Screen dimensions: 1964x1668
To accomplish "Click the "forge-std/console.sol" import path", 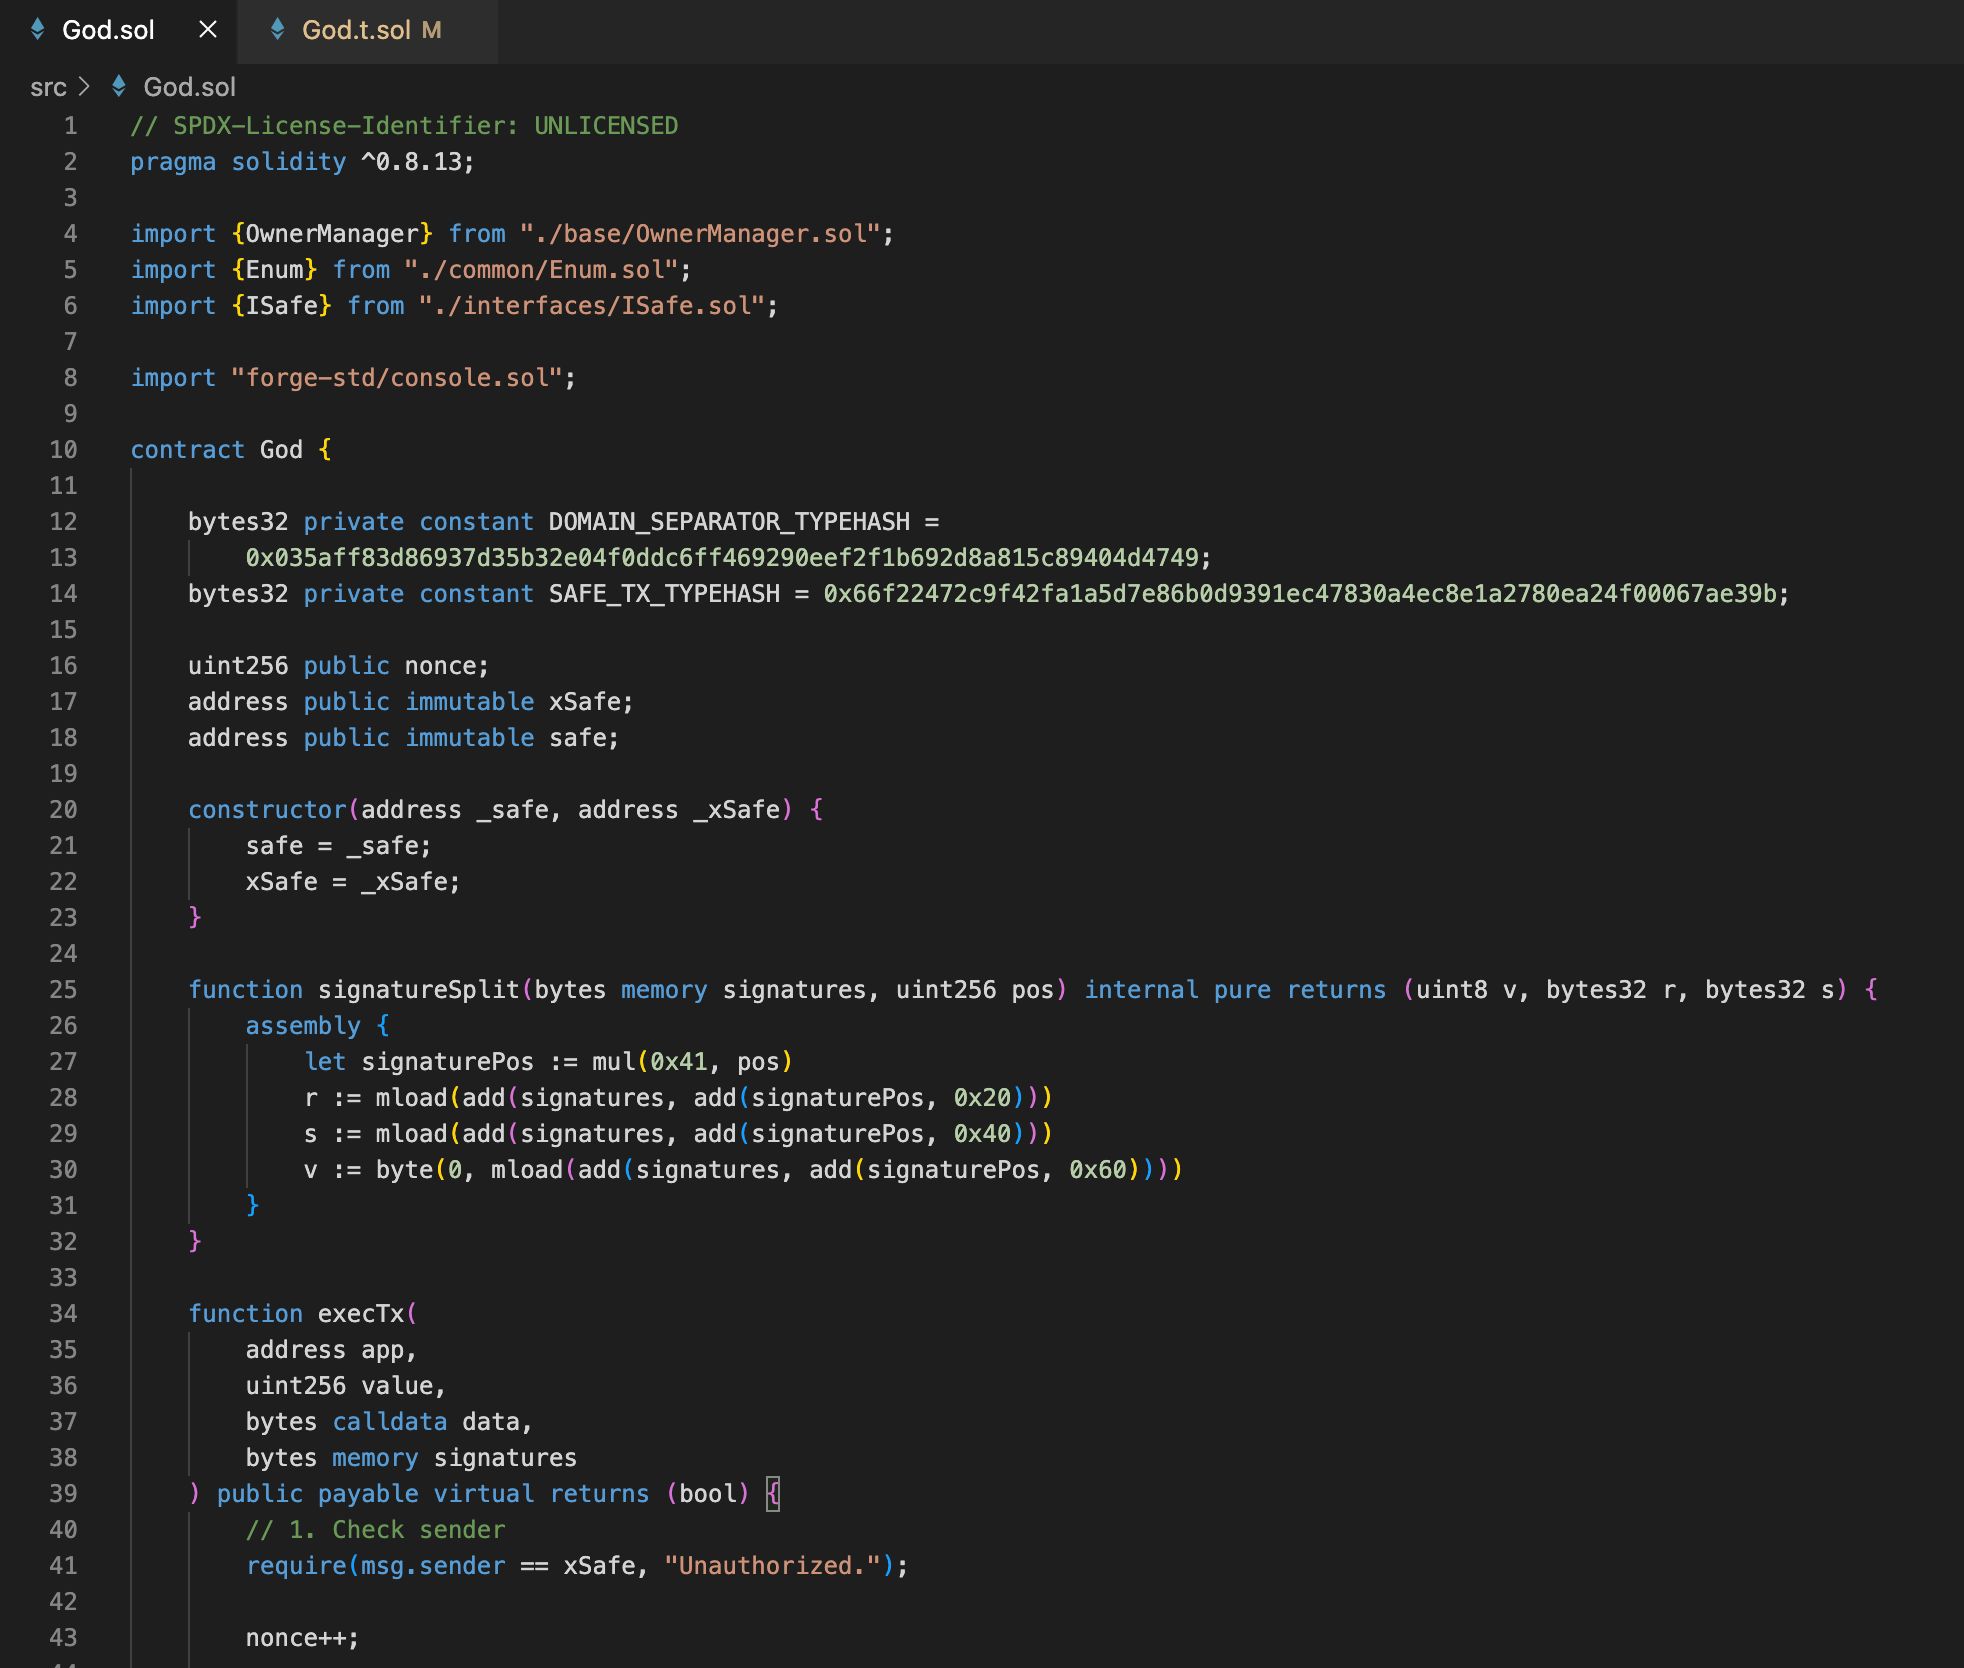I will (397, 378).
